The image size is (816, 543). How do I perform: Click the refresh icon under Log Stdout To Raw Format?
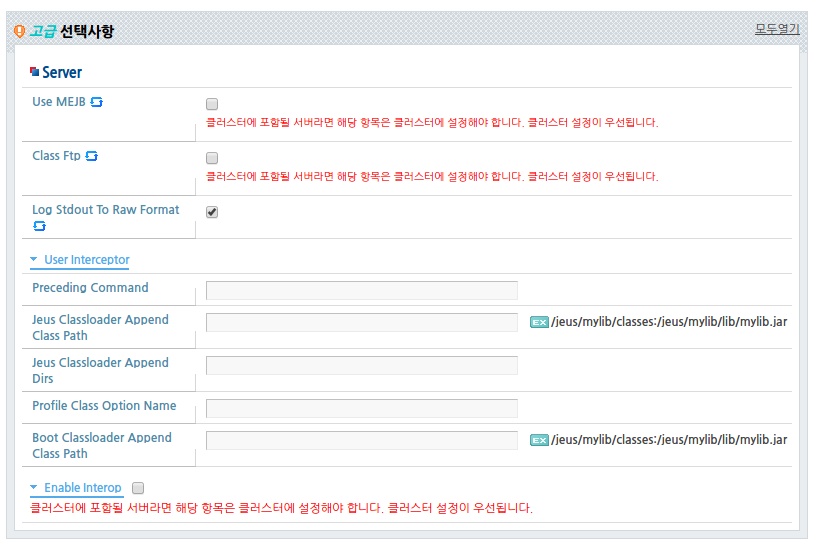click(x=40, y=226)
